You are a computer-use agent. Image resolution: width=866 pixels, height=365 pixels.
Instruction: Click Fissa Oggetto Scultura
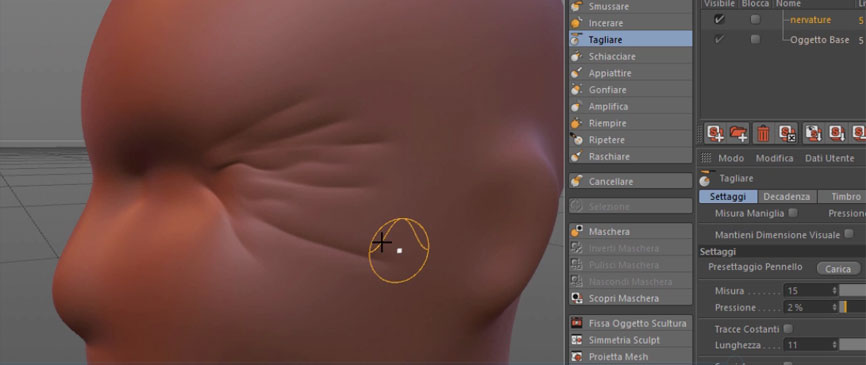pos(630,323)
